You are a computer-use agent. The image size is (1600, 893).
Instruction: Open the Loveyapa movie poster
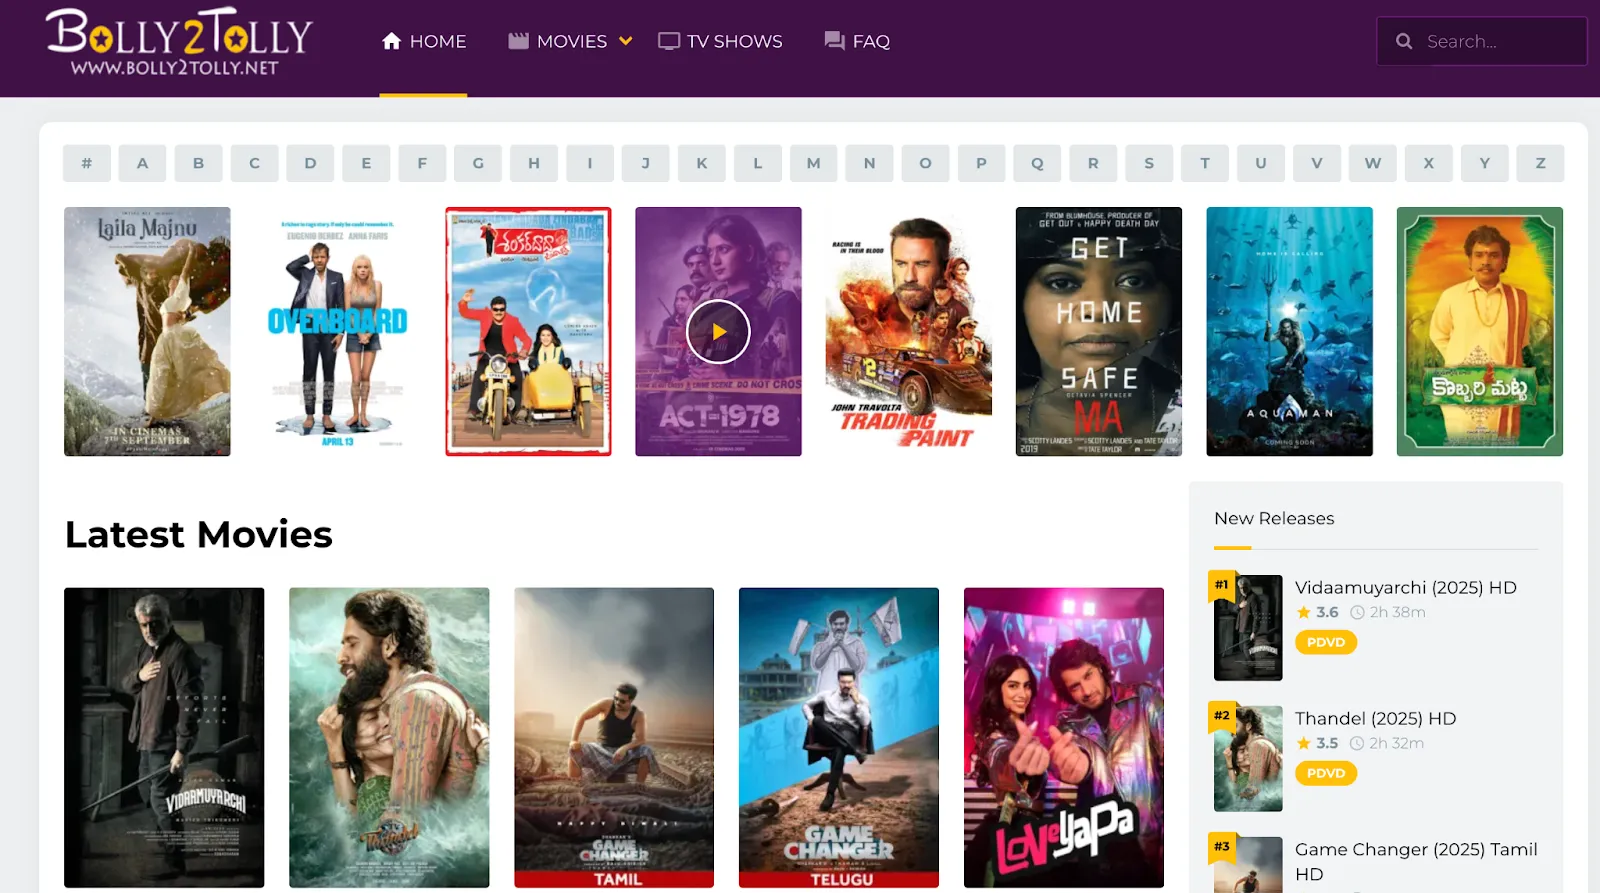click(x=1064, y=738)
